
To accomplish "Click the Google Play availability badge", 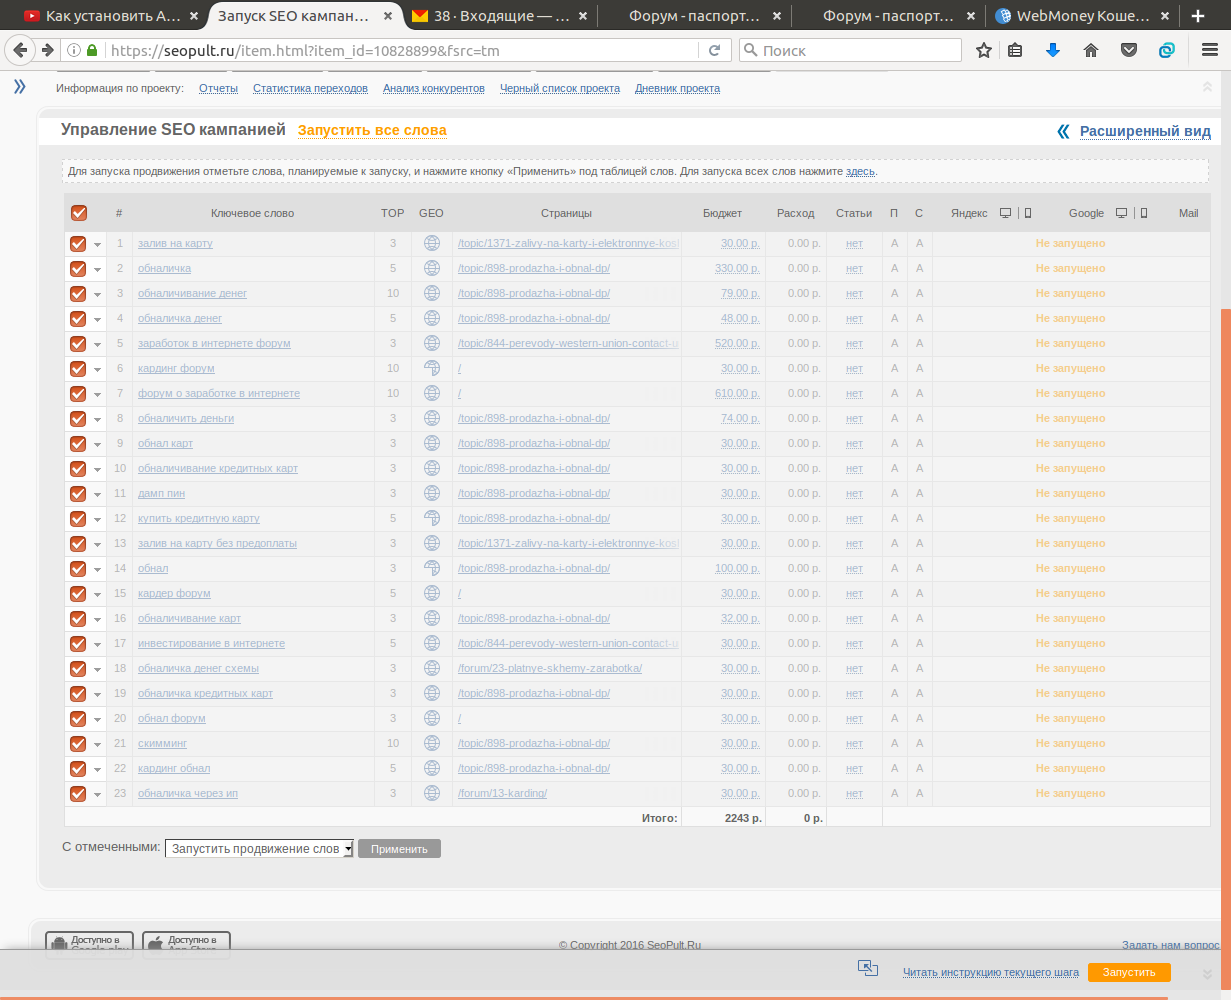I will coord(89,944).
